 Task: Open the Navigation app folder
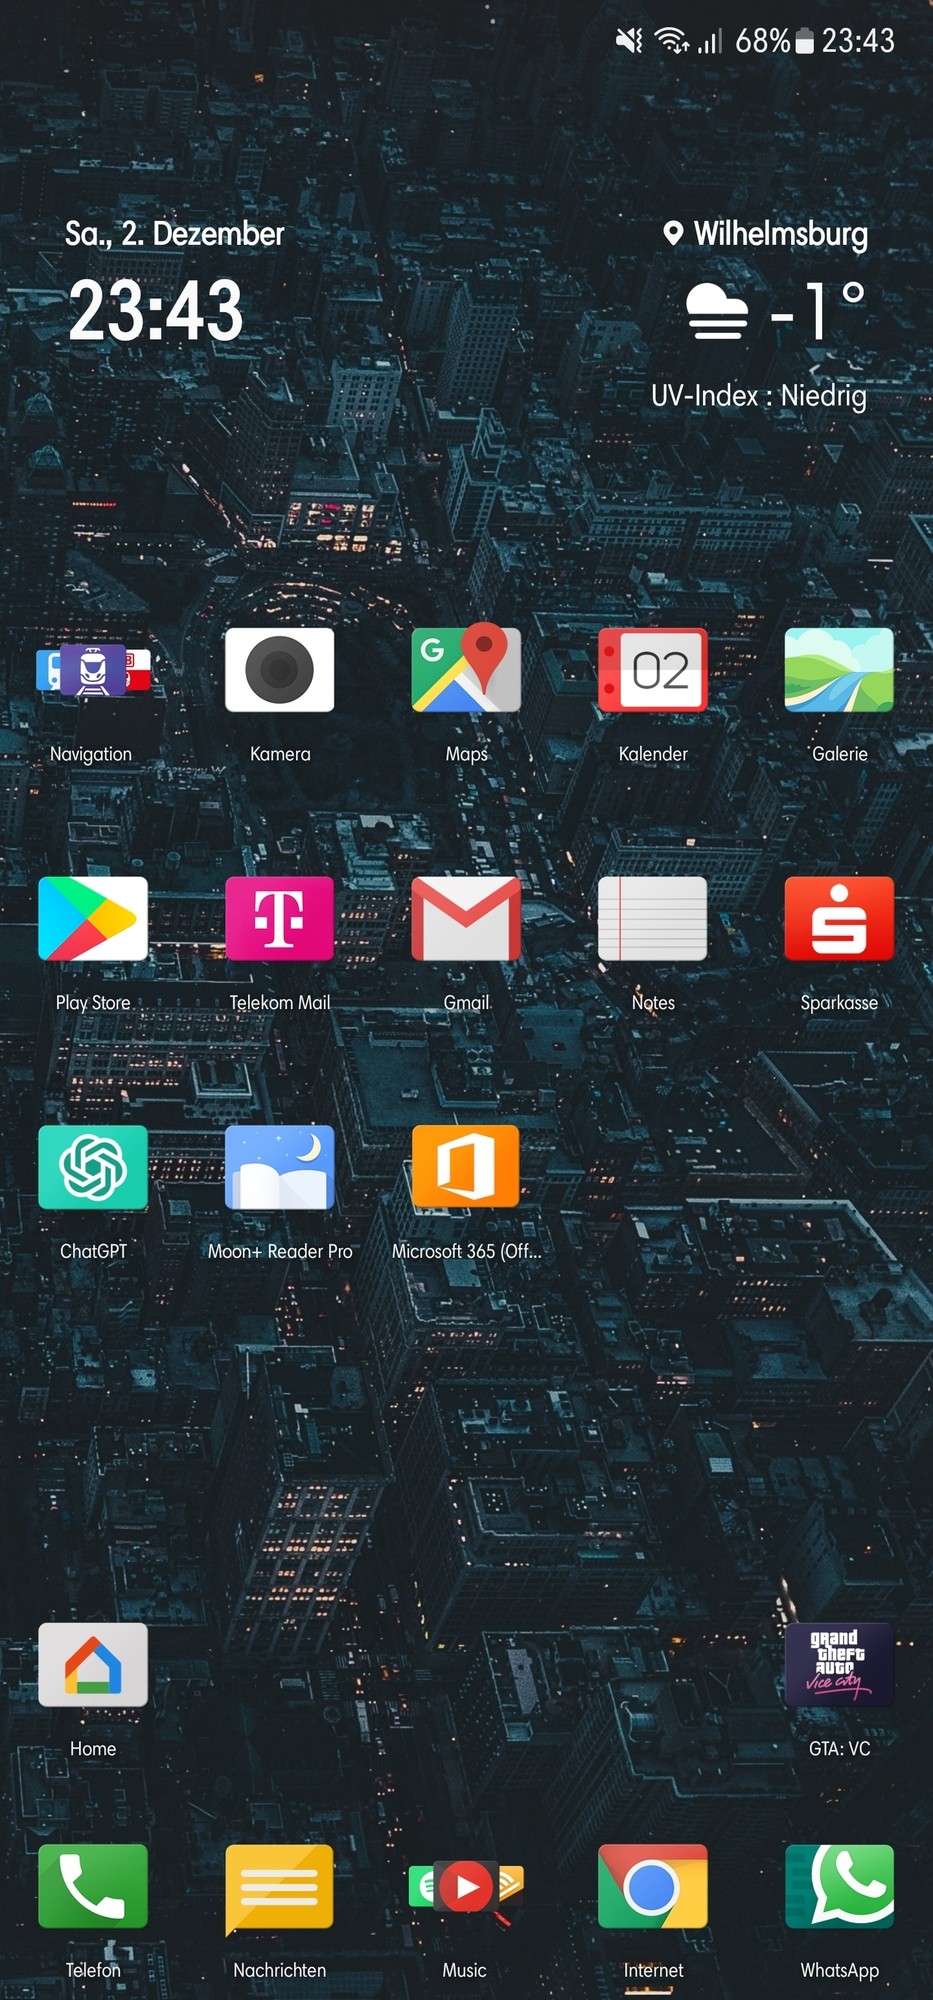(x=93, y=671)
